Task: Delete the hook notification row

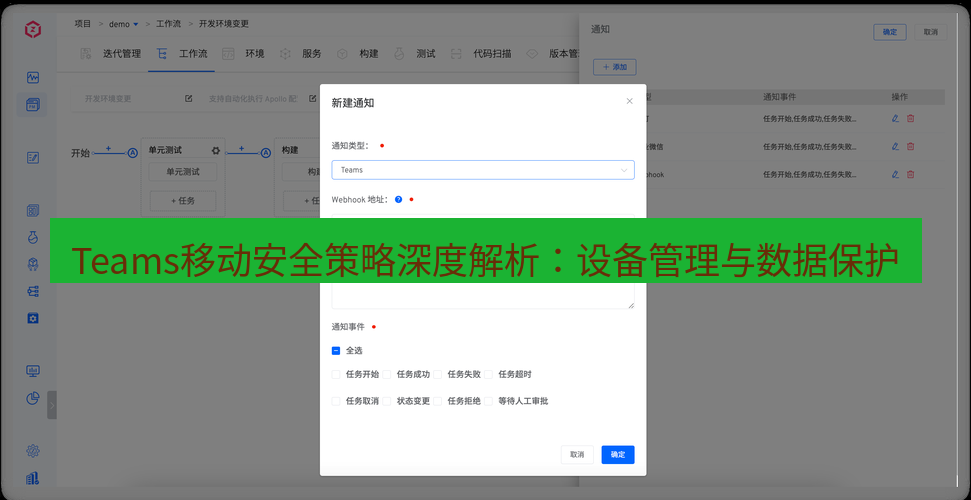Action: click(x=910, y=175)
